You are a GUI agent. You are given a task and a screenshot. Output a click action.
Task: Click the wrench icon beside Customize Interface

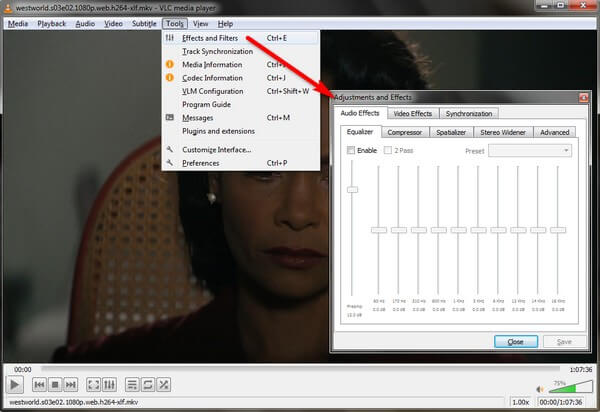click(170, 149)
